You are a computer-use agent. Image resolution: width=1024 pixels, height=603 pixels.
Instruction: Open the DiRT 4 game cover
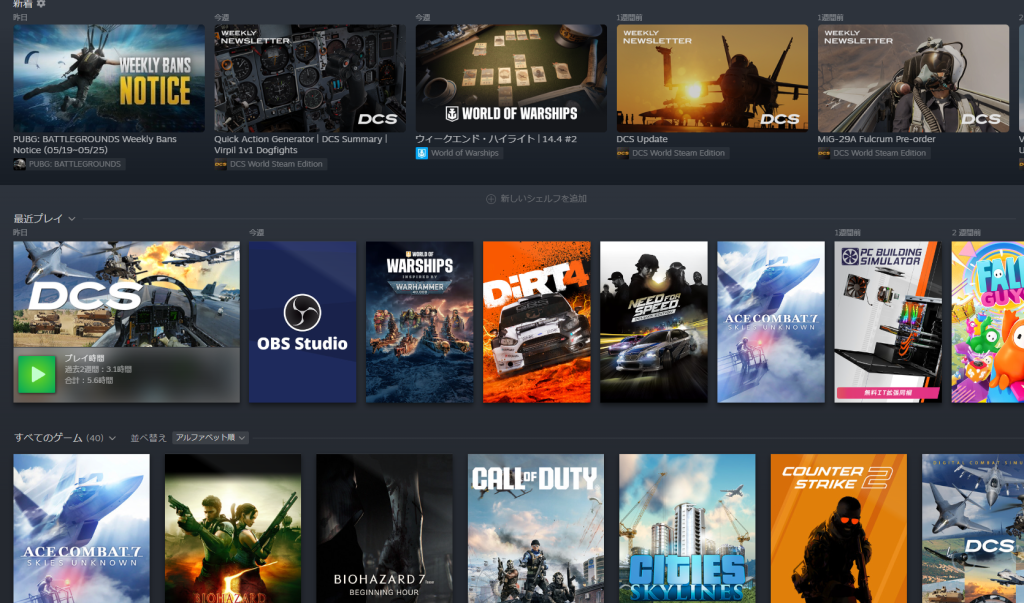click(536, 321)
